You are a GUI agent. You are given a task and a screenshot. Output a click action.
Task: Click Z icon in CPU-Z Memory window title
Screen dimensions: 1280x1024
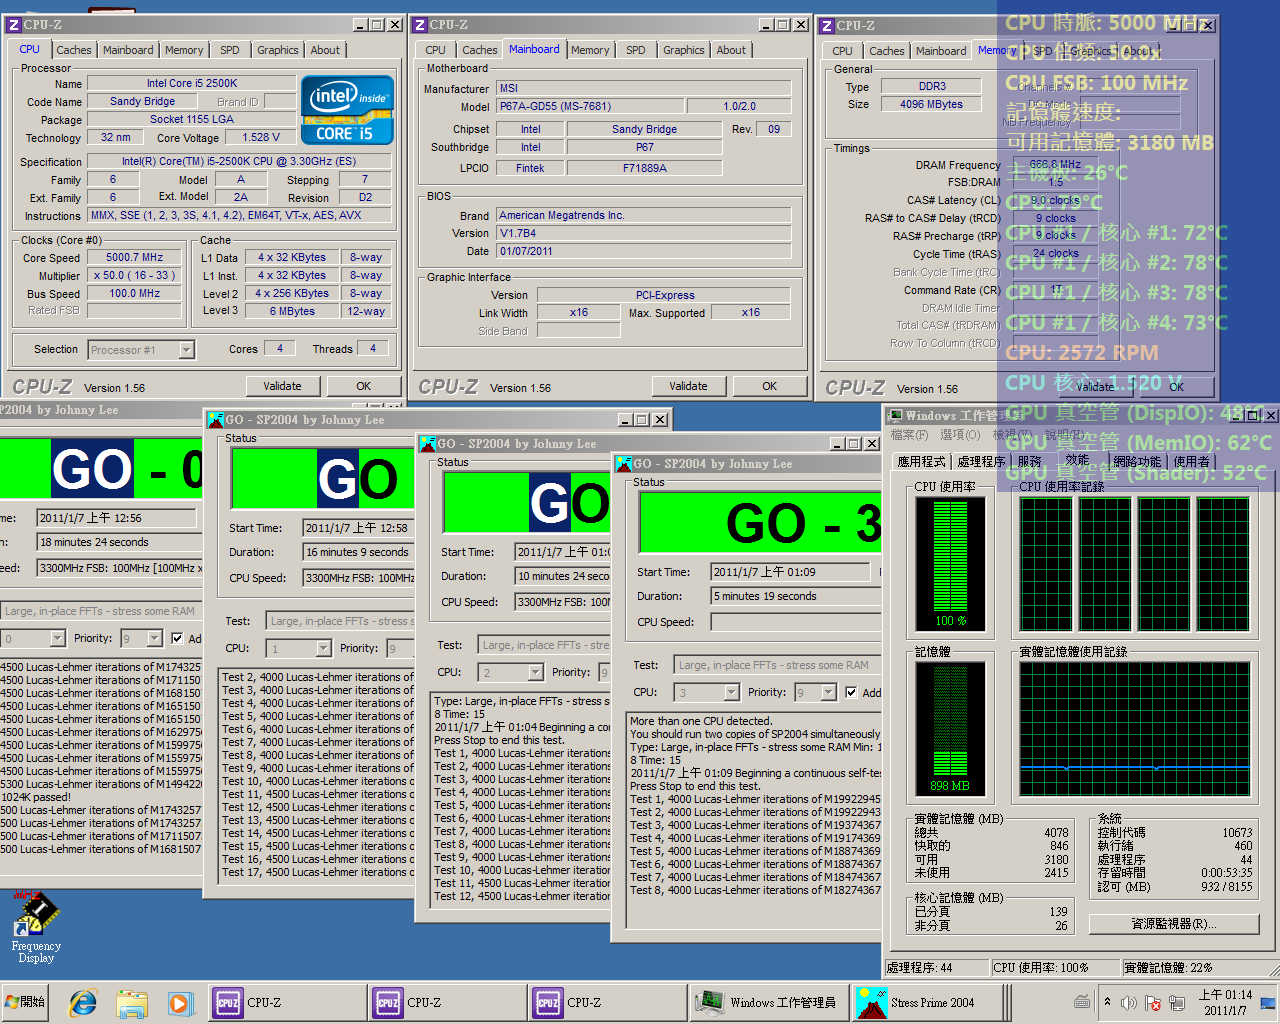point(826,25)
